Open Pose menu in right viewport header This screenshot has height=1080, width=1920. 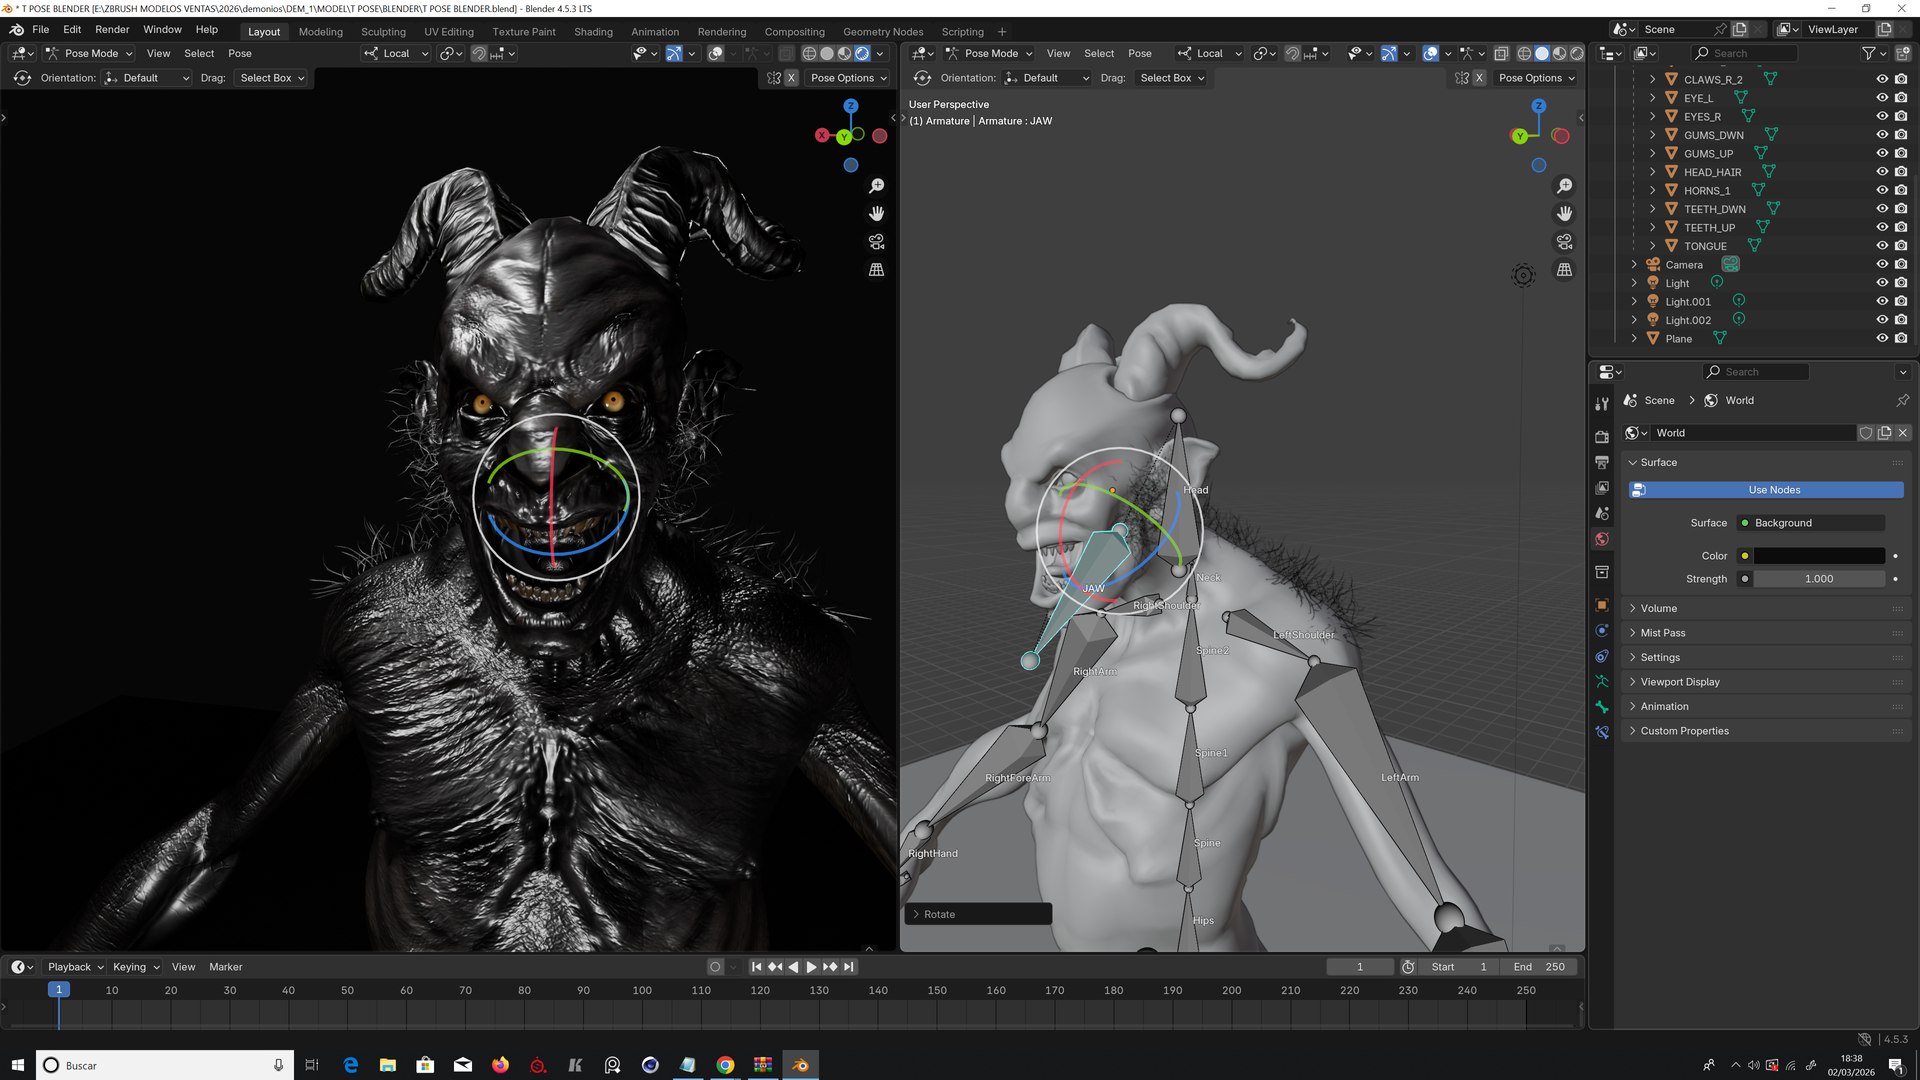pyautogui.click(x=1140, y=54)
